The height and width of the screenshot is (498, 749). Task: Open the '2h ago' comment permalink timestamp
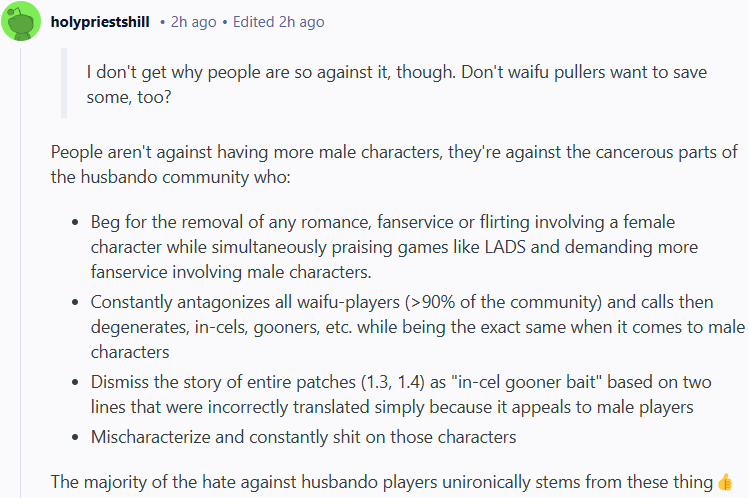point(193,22)
